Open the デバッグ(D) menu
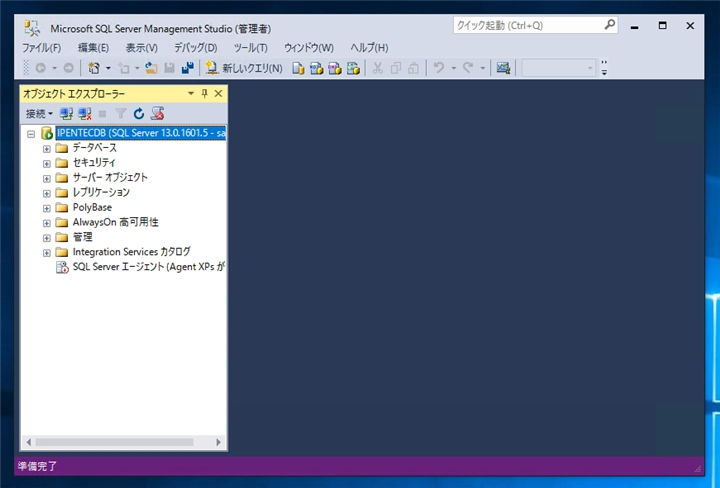The width and height of the screenshot is (720, 488). (x=195, y=48)
